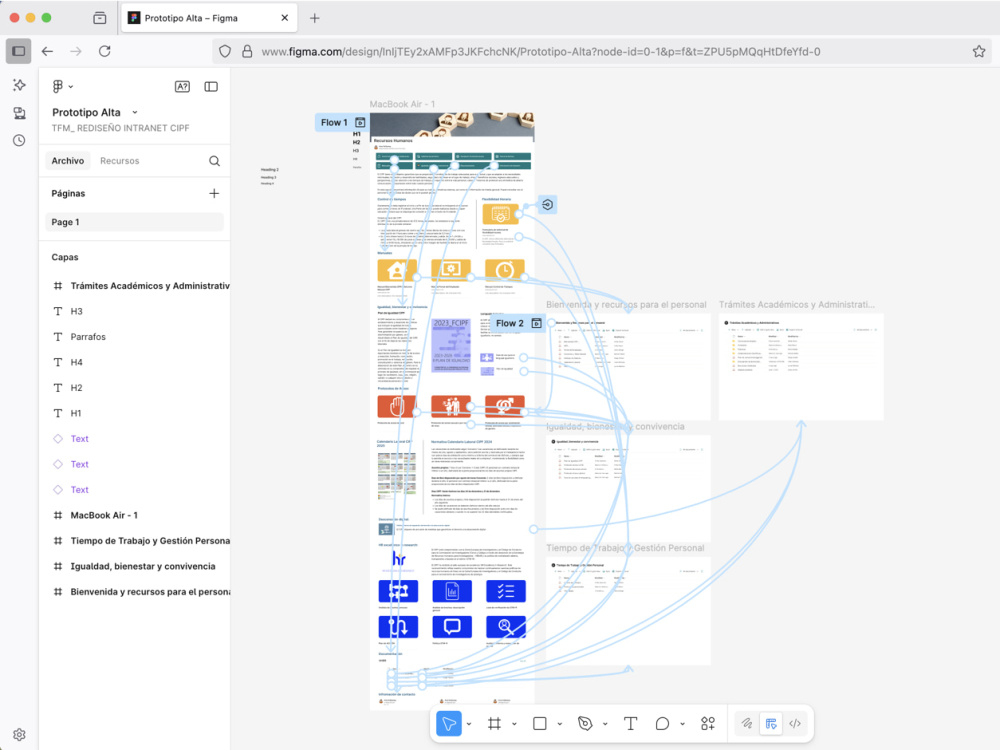Open Comment tool options arrow
The image size is (1000, 750).
(x=682, y=724)
